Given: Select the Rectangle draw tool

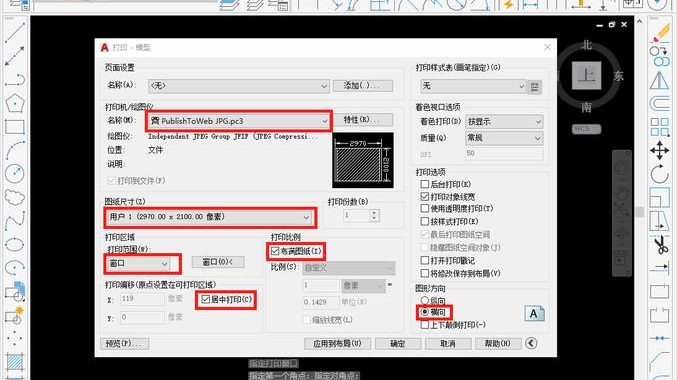Looking at the screenshot, I should 15,127.
